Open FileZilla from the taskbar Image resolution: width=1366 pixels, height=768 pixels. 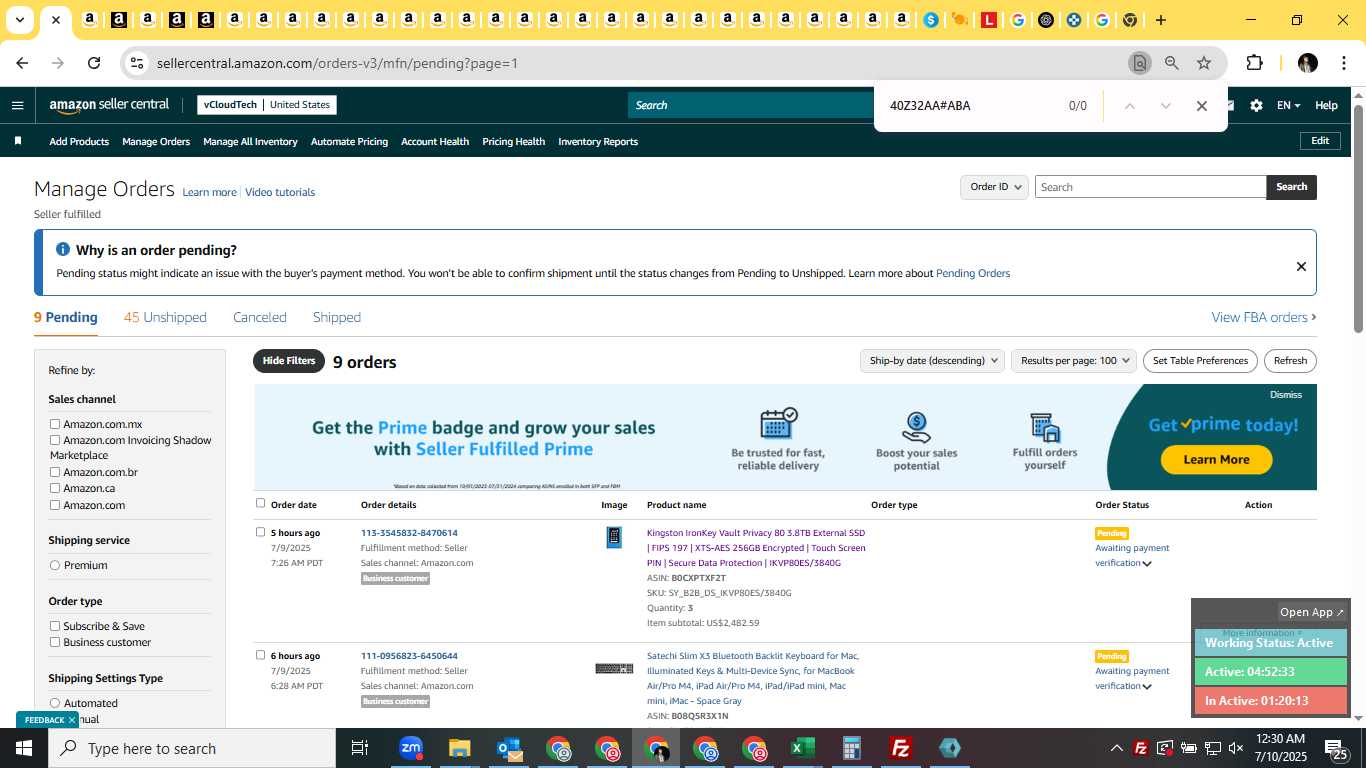tap(901, 748)
